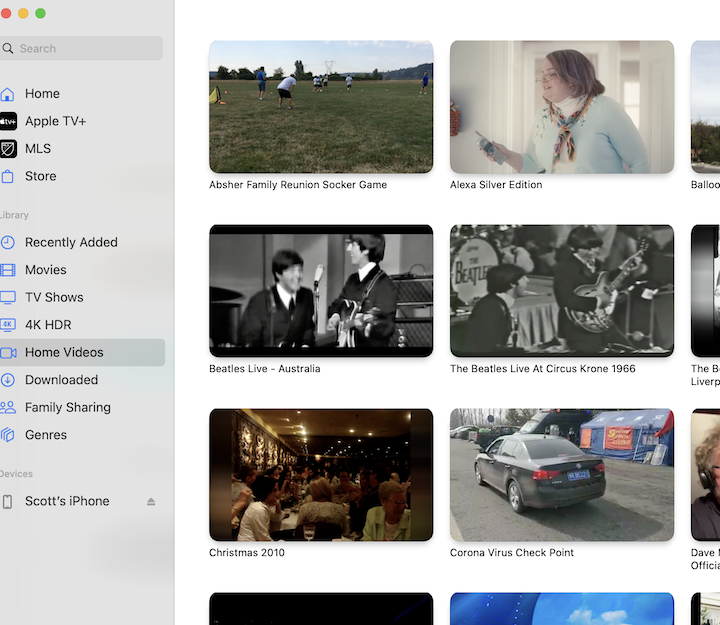Screen dimensions: 720x625
Task: Open The Beatles Live At Circus Krone thumbnail
Action: tap(562, 291)
